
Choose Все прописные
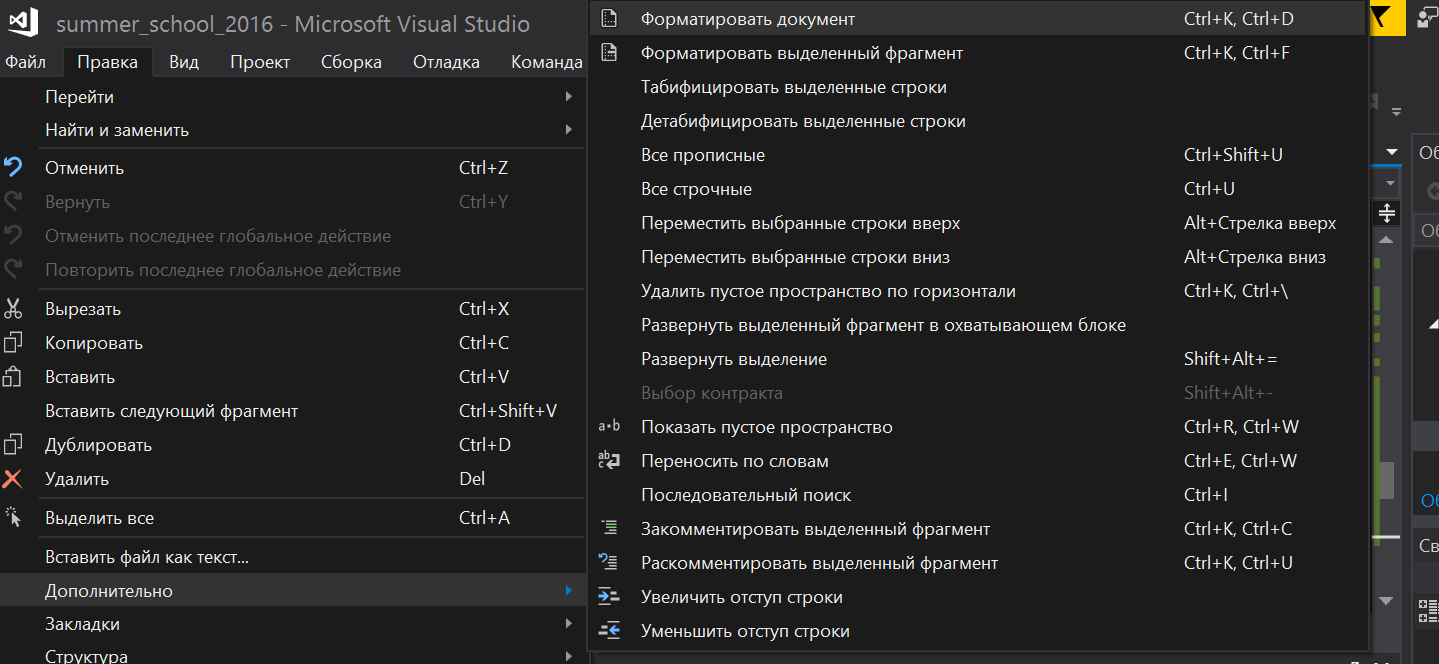pyautogui.click(x=977, y=155)
